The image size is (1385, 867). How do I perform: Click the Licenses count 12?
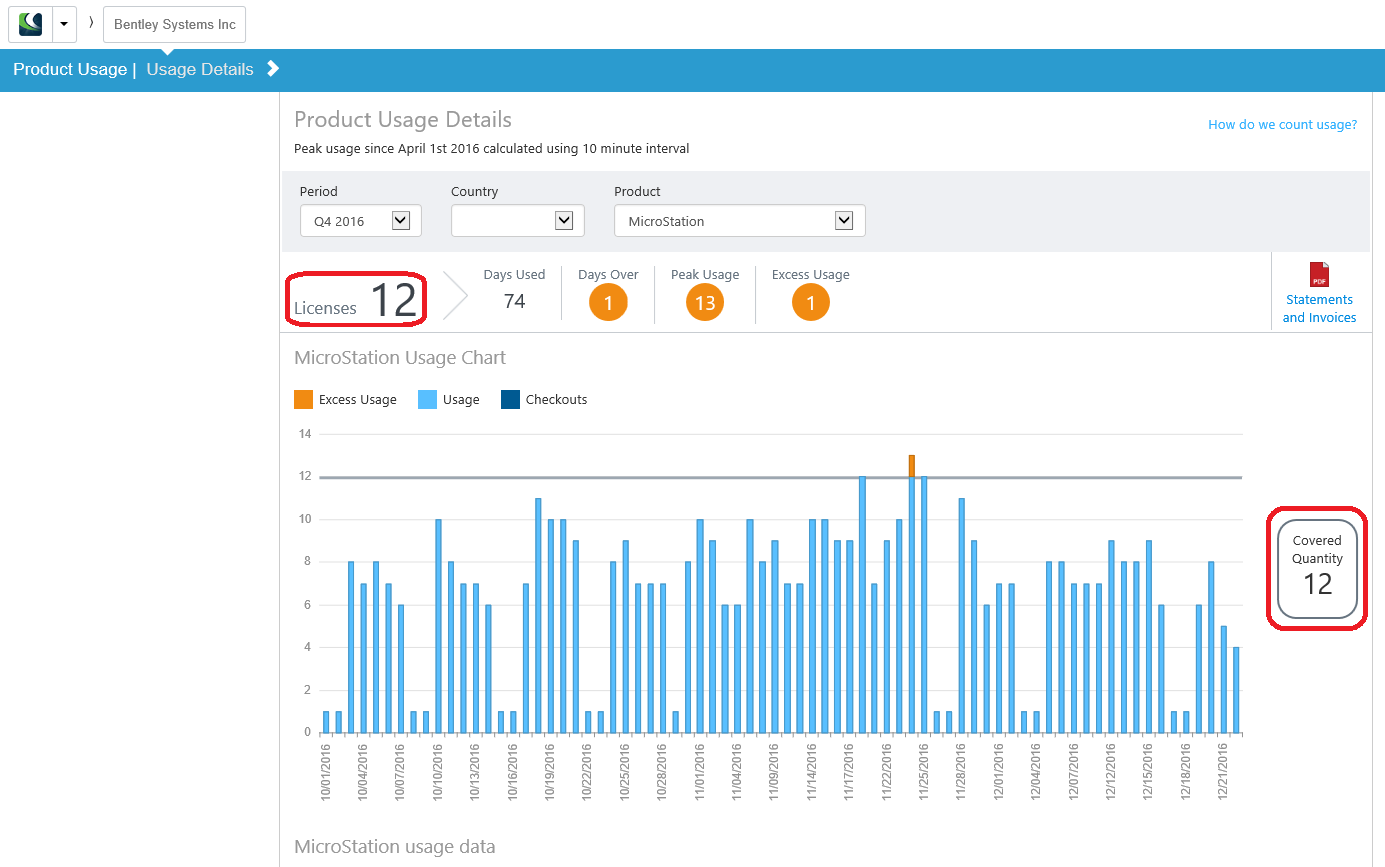point(394,301)
